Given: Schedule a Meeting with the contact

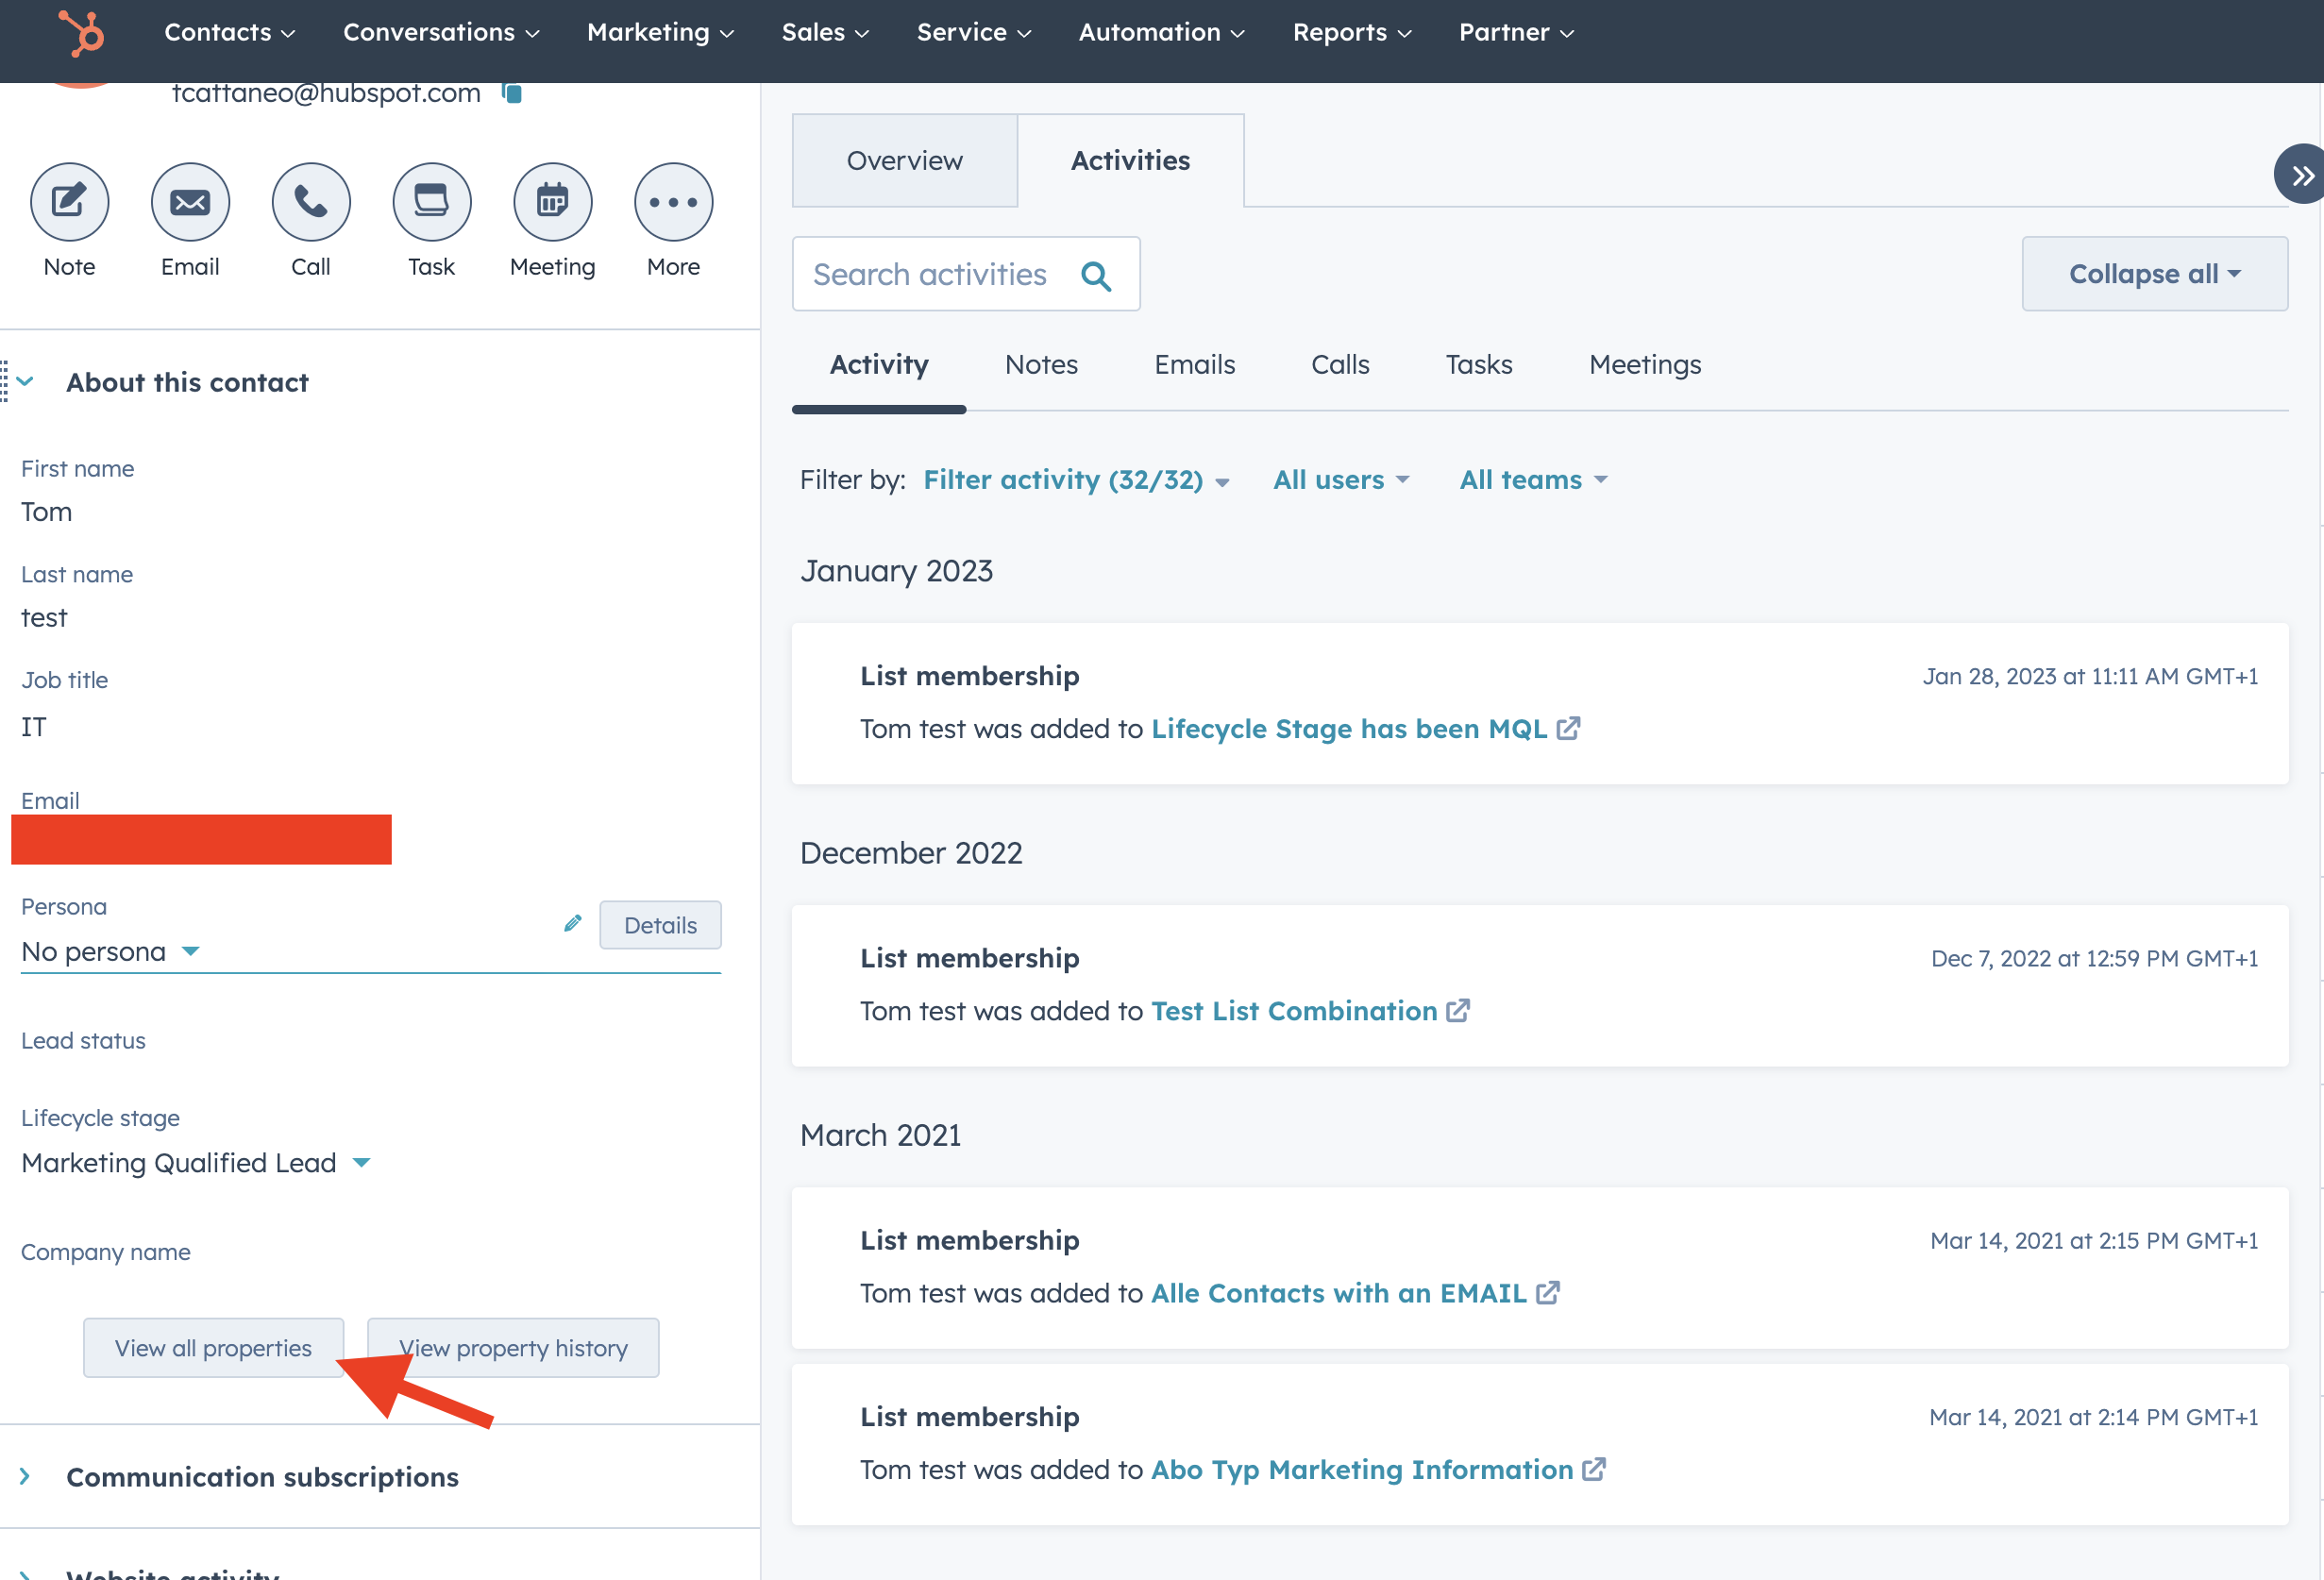Looking at the screenshot, I should coord(552,201).
